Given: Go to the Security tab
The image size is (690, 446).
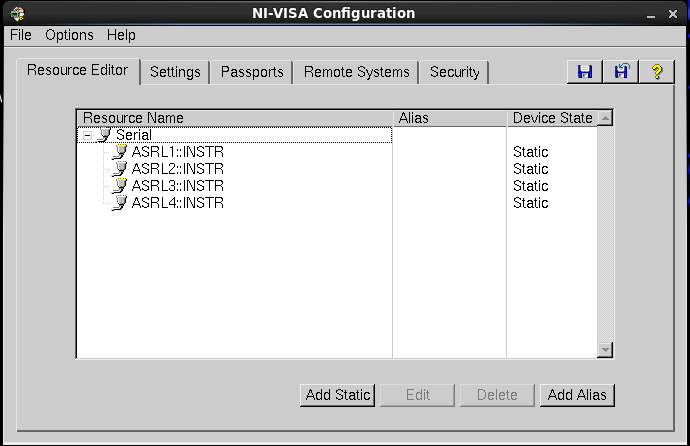Looking at the screenshot, I should (454, 72).
